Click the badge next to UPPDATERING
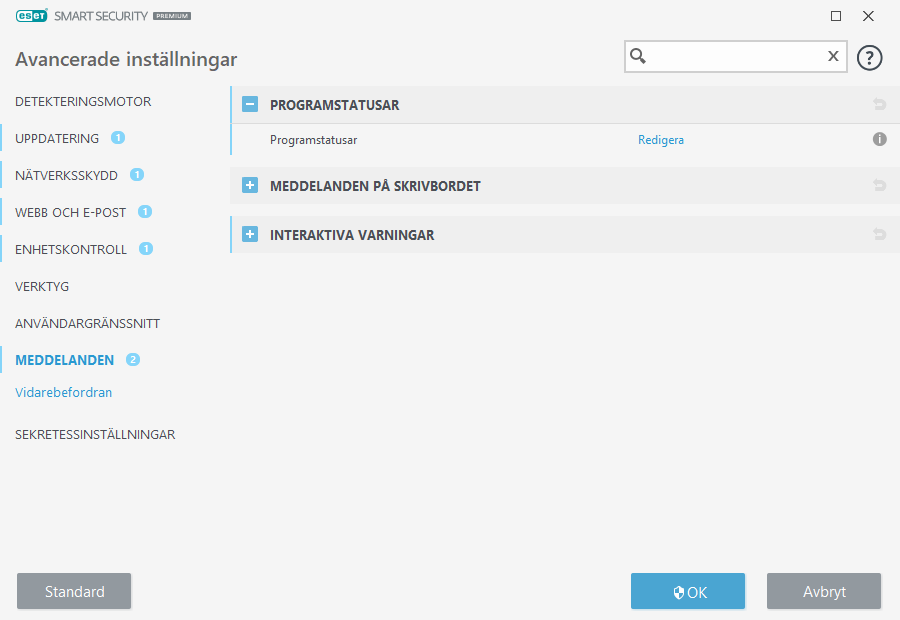Screen dimensions: 900x620 click(118, 138)
